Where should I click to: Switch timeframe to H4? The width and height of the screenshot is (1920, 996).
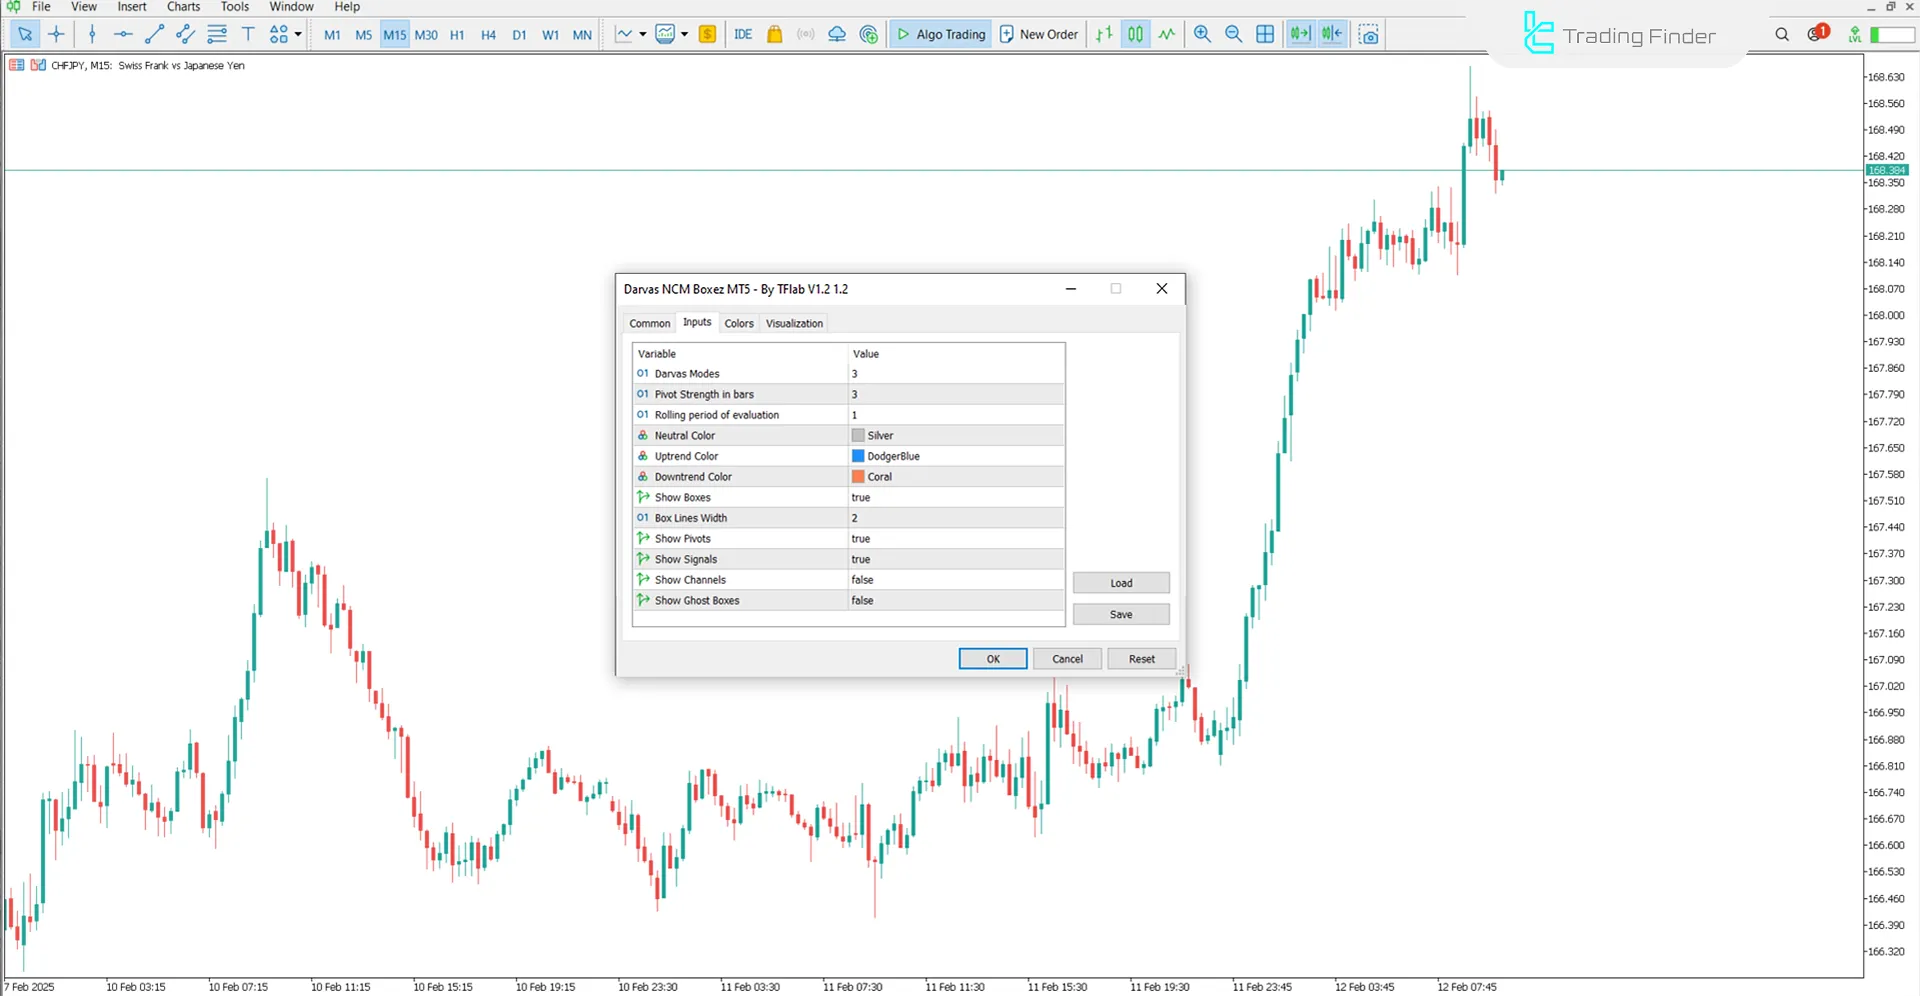pos(488,34)
